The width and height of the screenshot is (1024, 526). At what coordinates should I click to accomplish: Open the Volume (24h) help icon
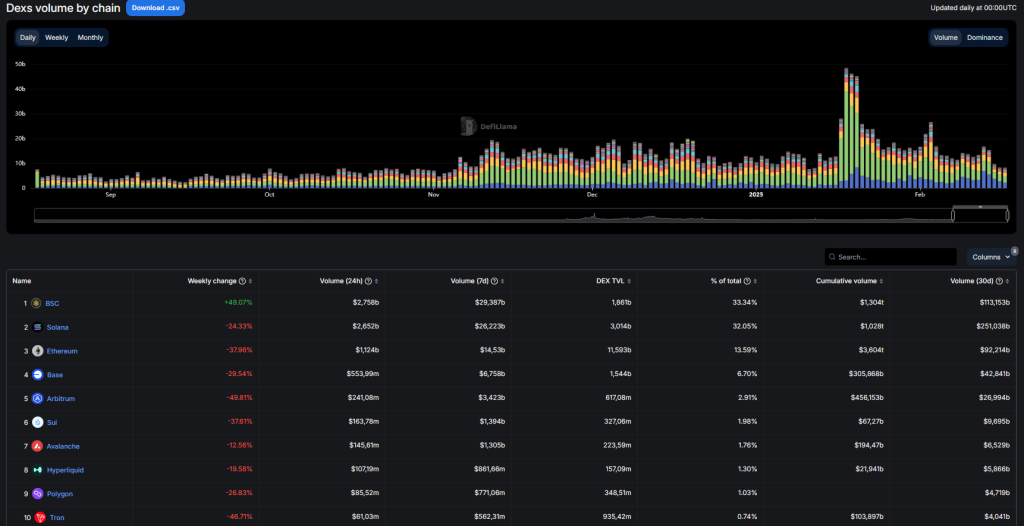(368, 281)
